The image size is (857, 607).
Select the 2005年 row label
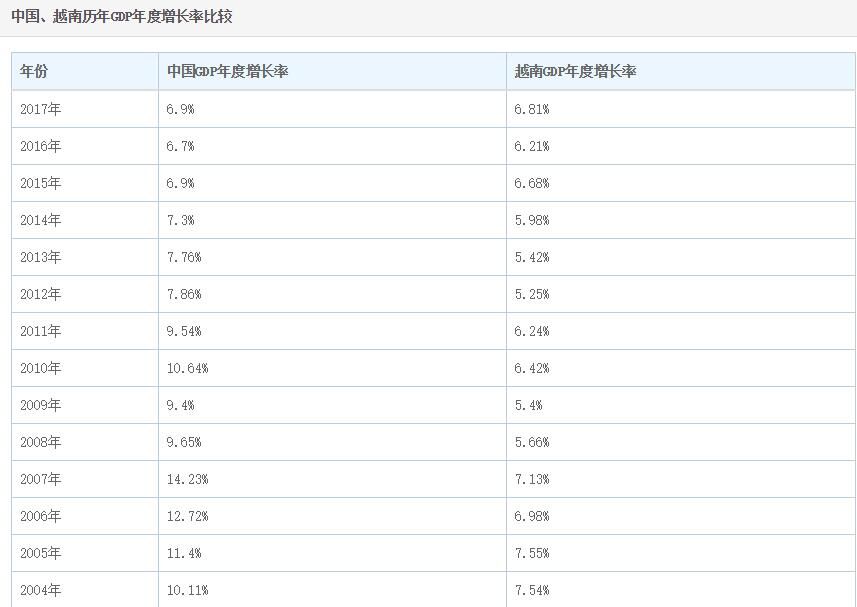point(40,553)
